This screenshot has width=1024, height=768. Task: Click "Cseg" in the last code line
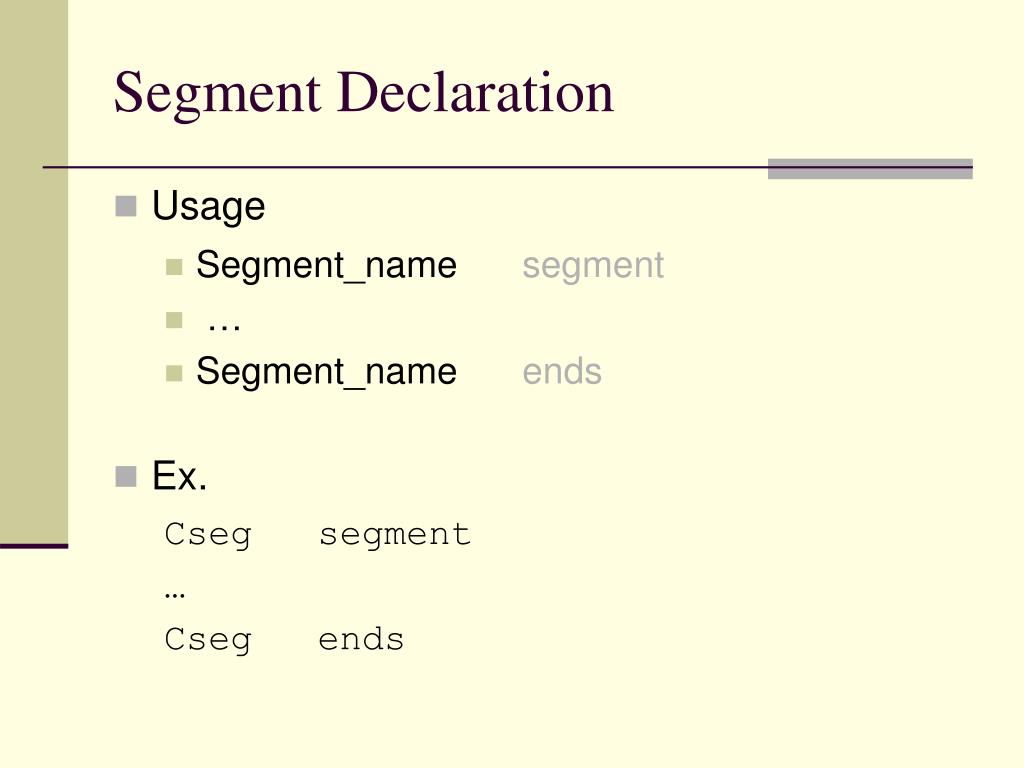click(x=208, y=639)
